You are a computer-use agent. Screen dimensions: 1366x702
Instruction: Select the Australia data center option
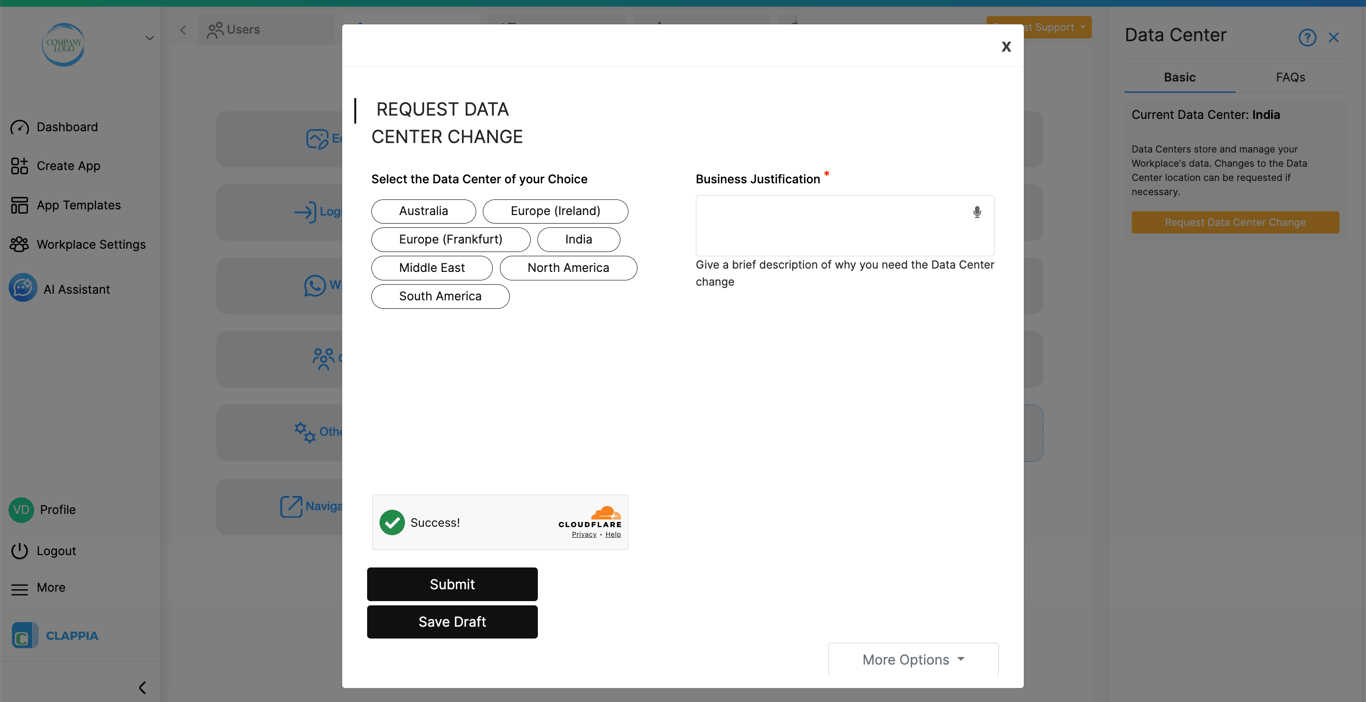pyautogui.click(x=424, y=211)
